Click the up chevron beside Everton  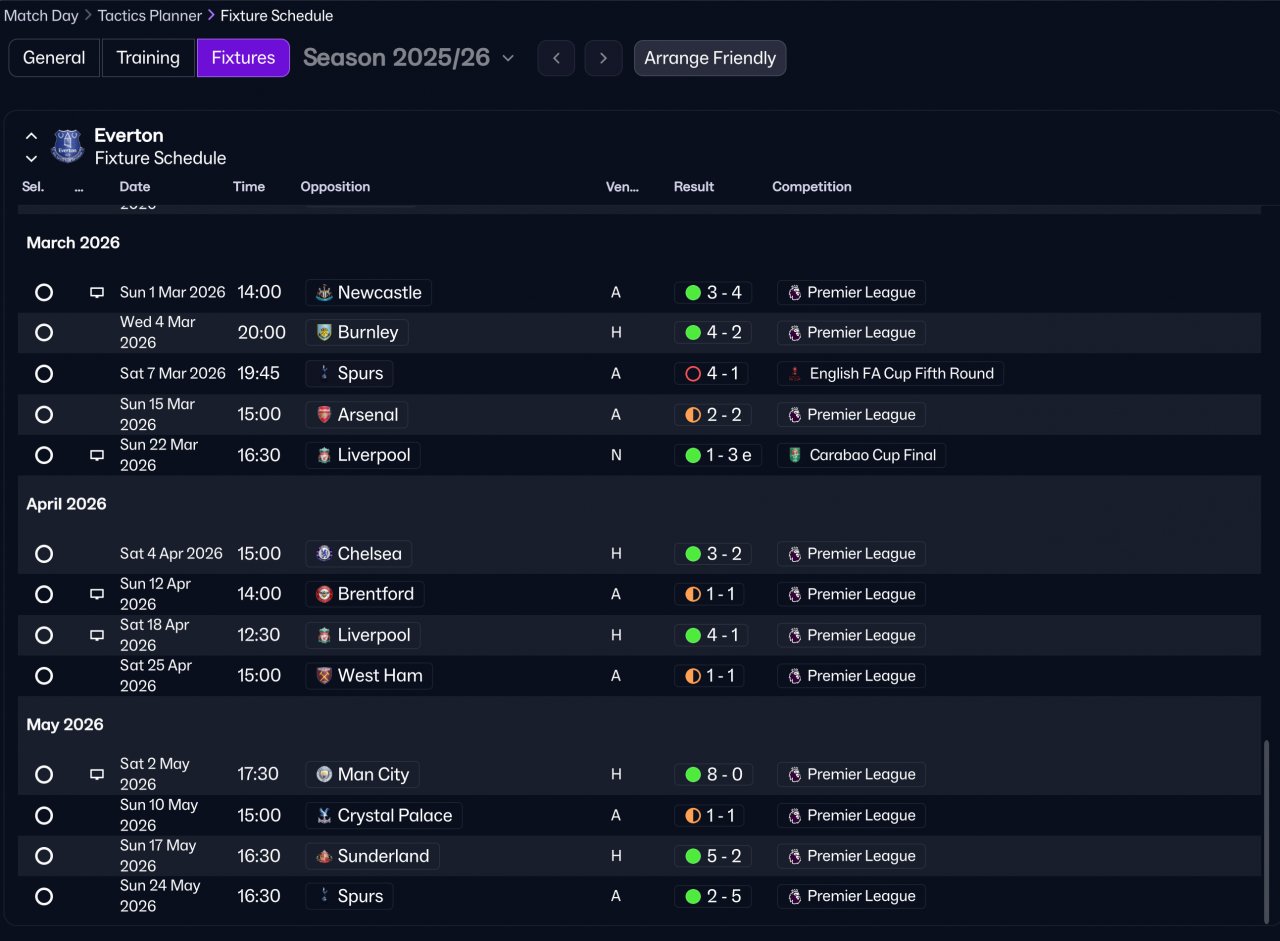[31, 136]
